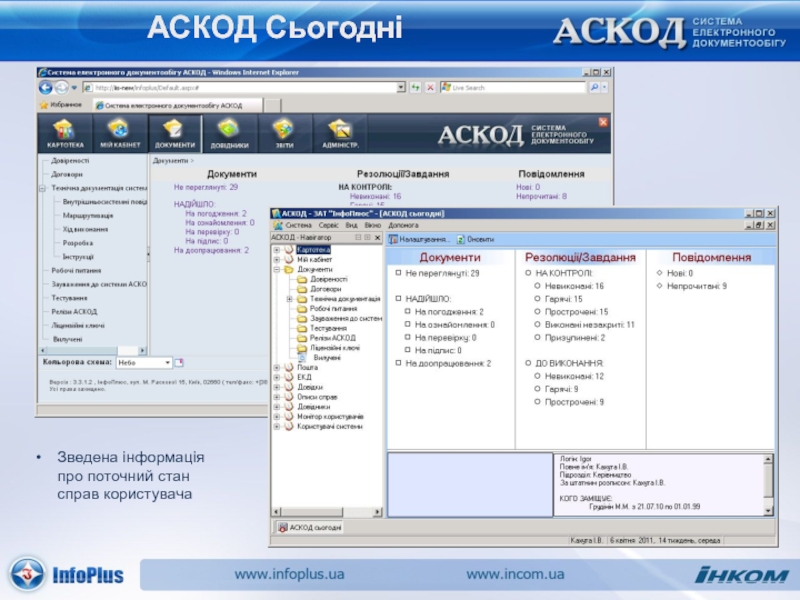Open Невиконані: 16 link in web view
The height and width of the screenshot is (600, 800).
coord(376,196)
